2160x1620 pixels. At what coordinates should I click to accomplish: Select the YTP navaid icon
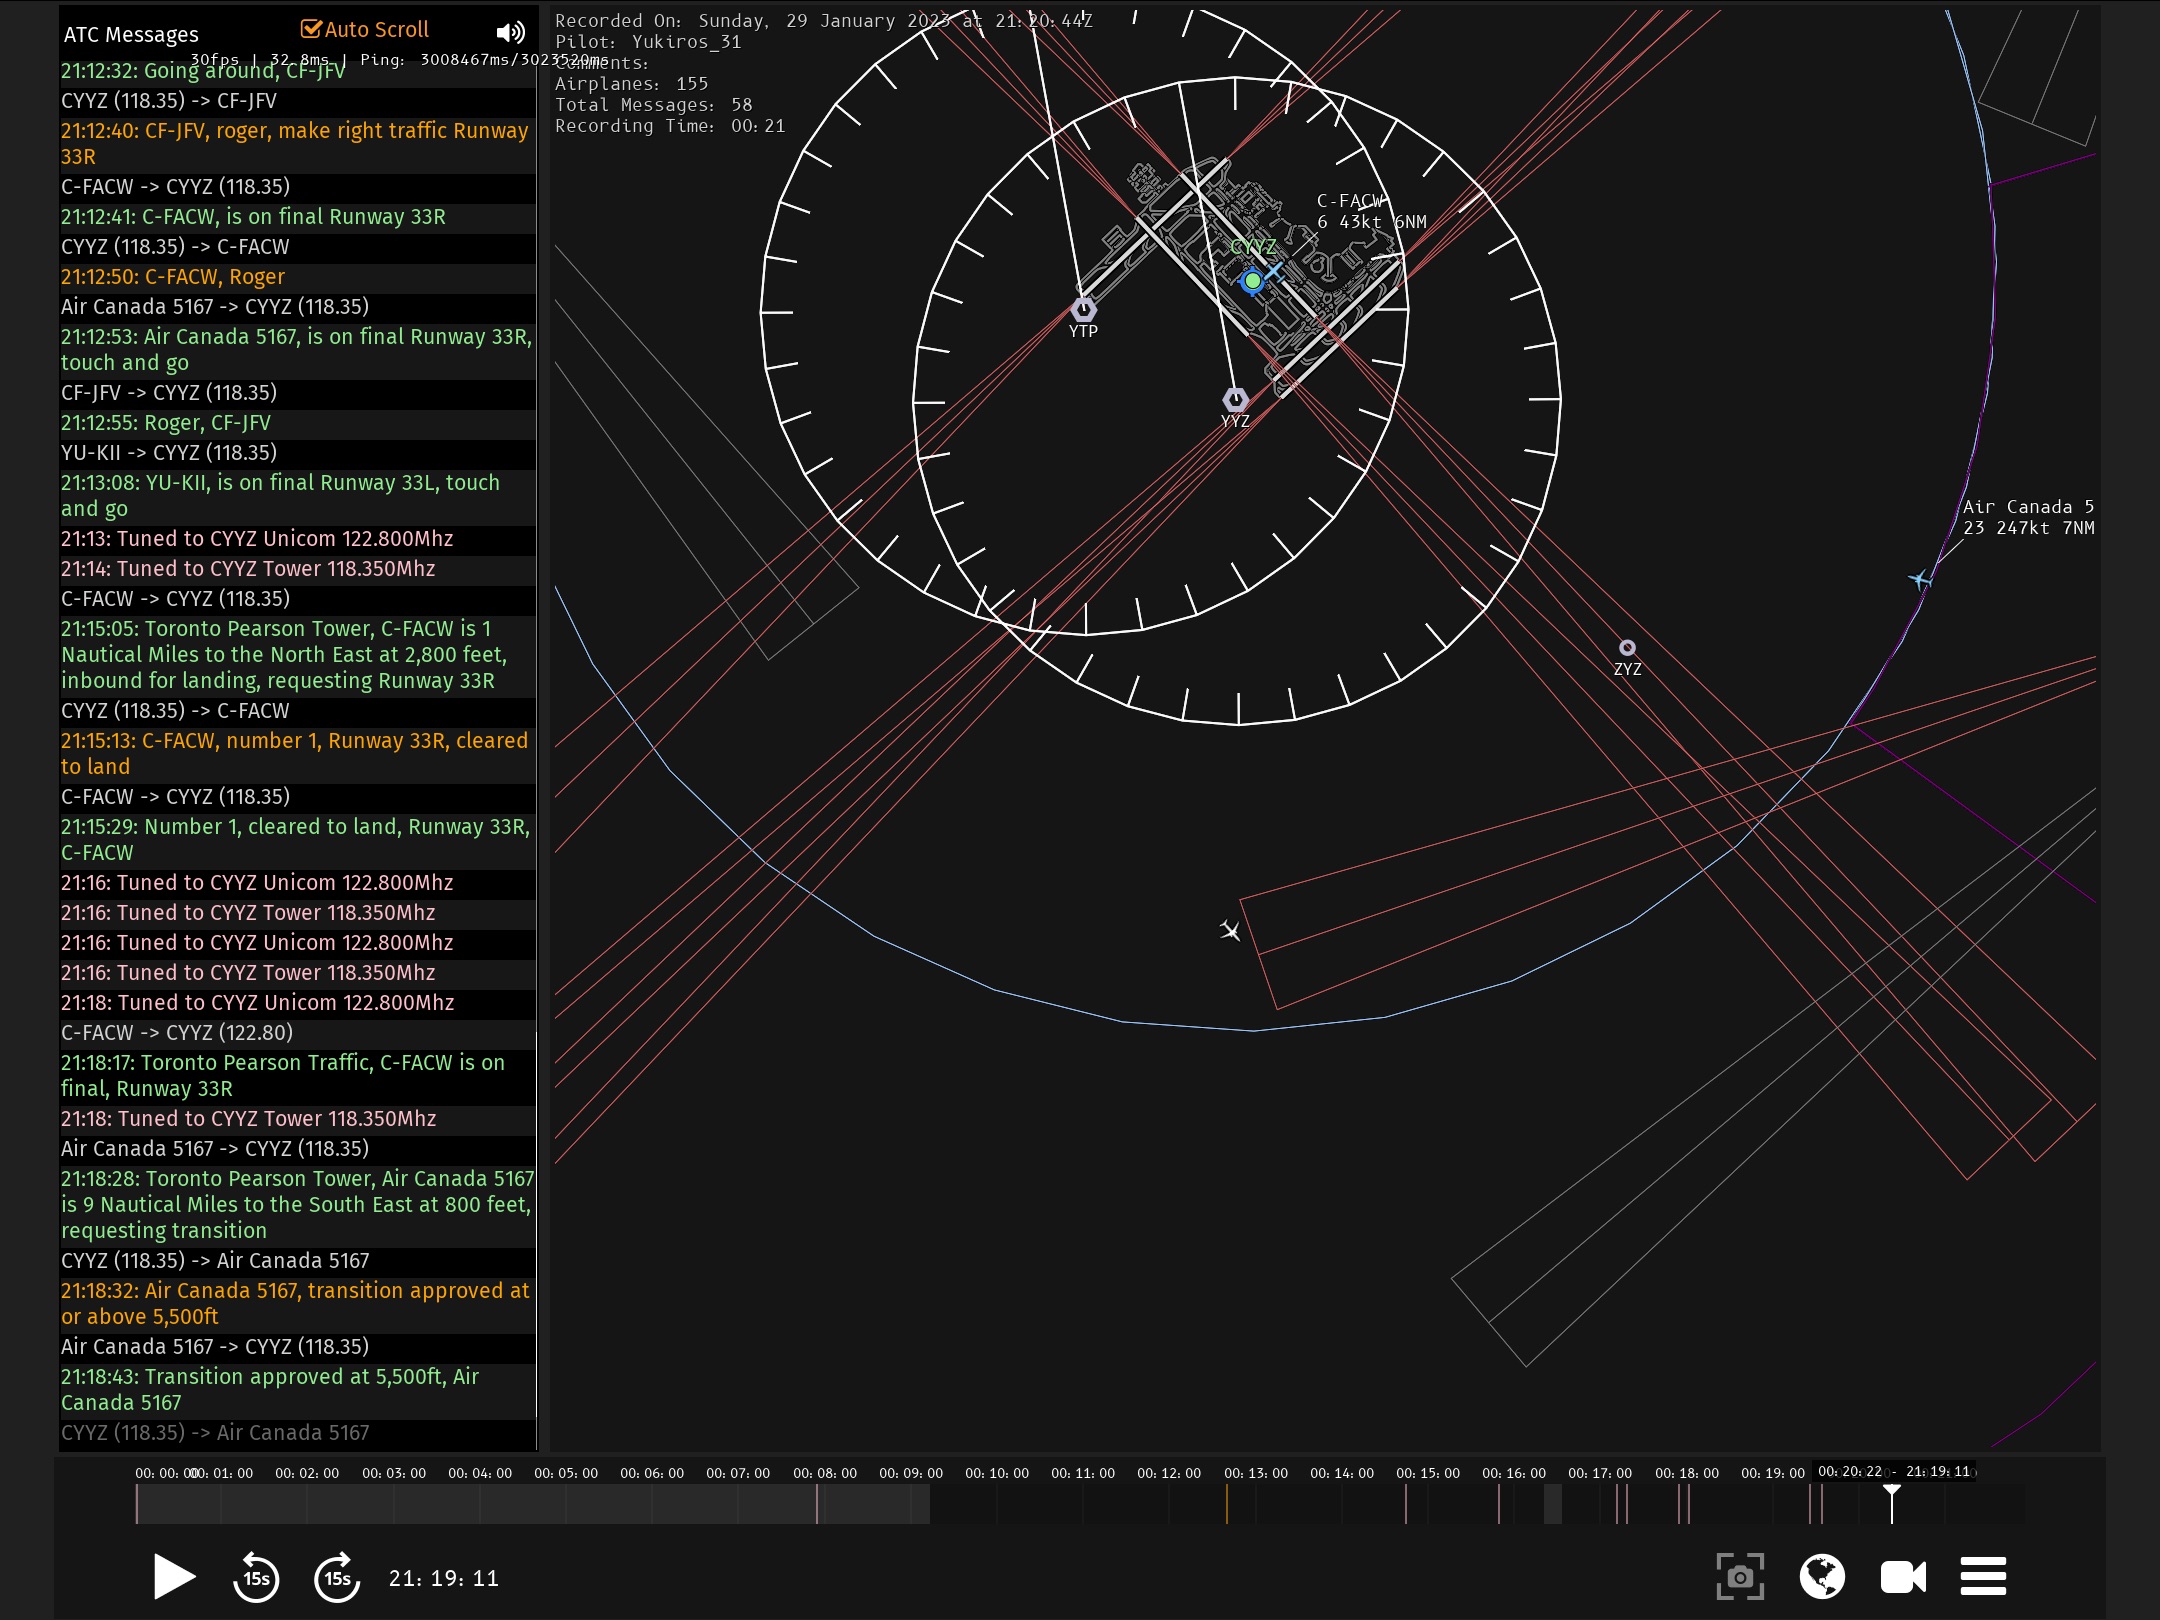click(x=1083, y=308)
